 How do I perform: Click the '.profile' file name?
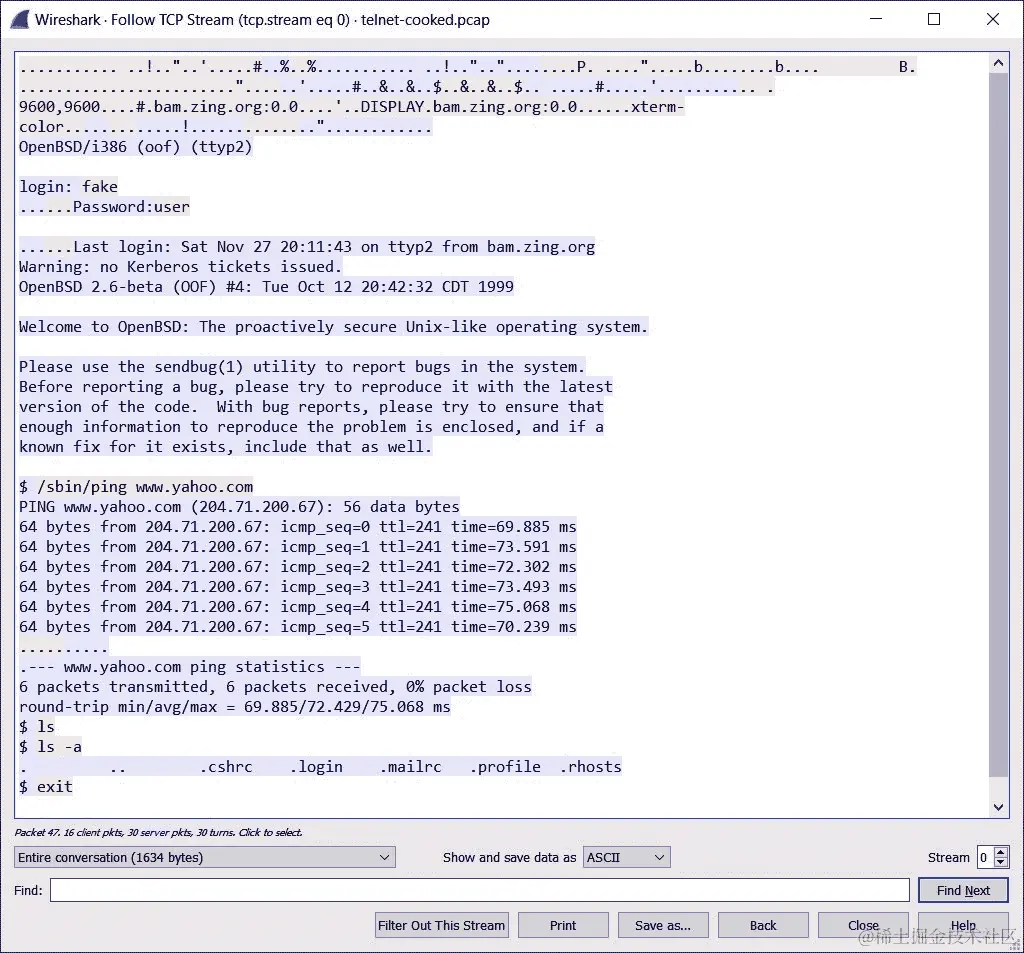point(505,767)
